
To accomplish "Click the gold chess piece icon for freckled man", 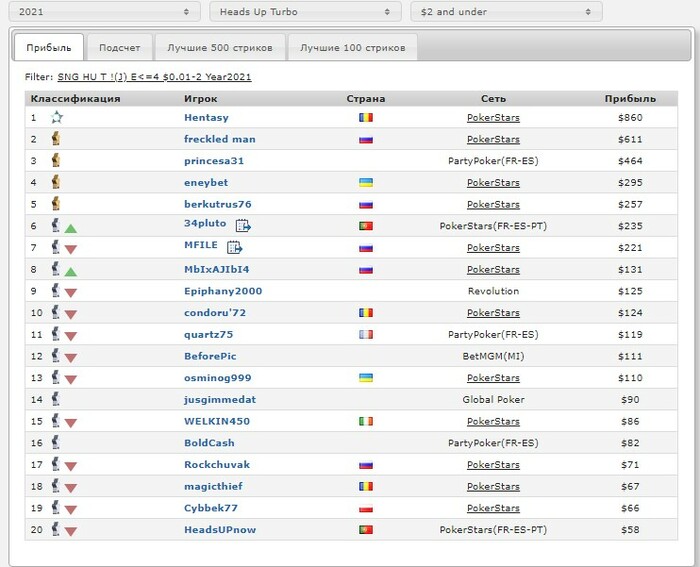I will tap(56, 139).
